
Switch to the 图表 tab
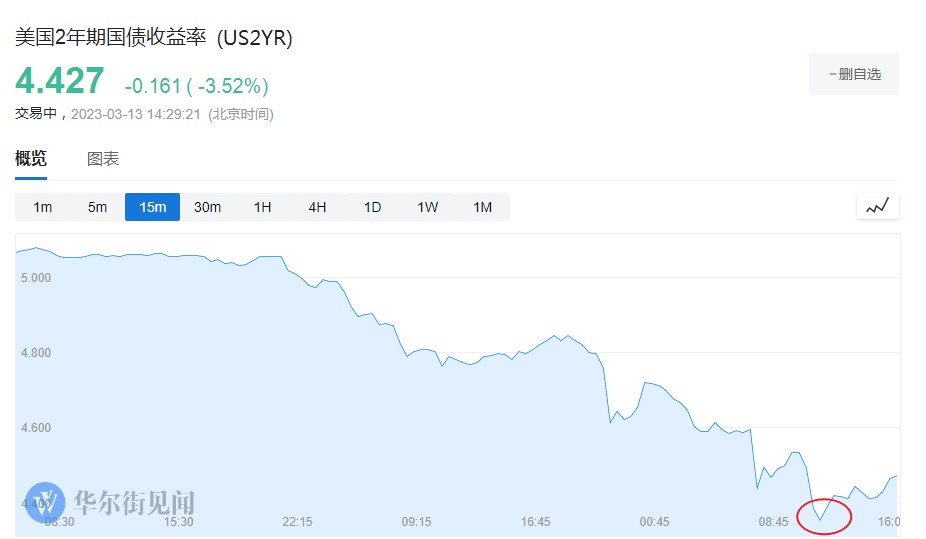click(x=103, y=159)
